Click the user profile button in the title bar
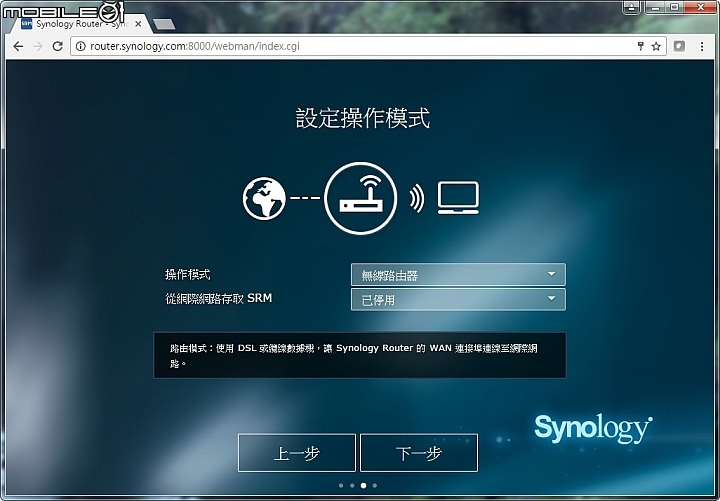Image resolution: width=720 pixels, height=501 pixels. (x=632, y=7)
